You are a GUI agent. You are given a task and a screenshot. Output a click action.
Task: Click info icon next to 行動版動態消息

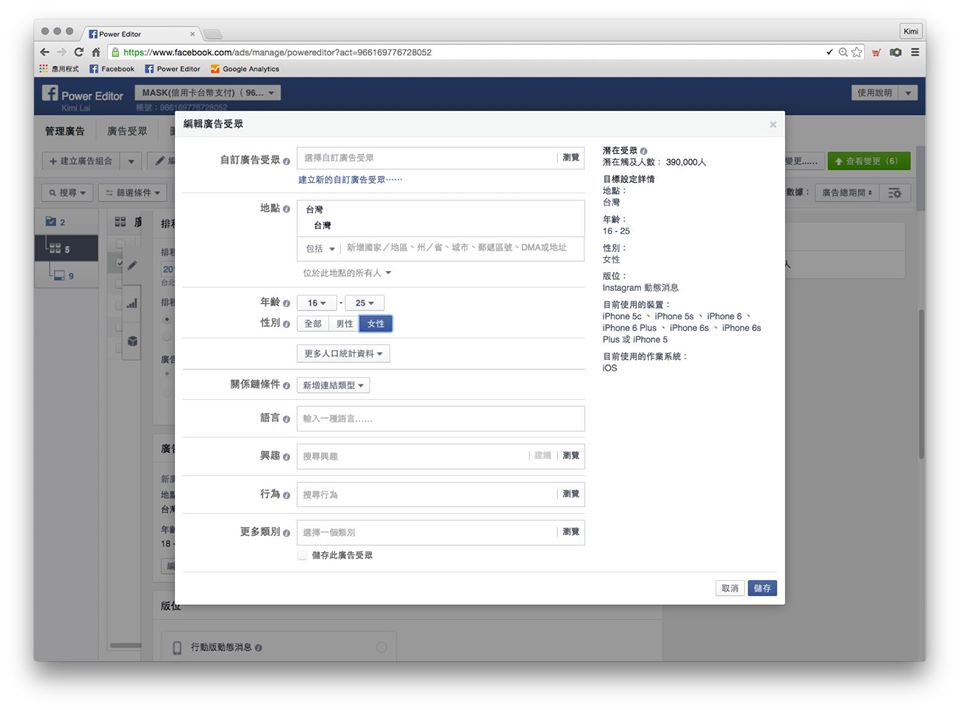pyautogui.click(x=258, y=648)
